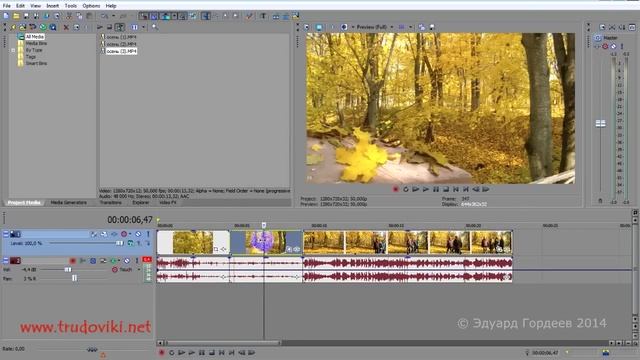Image resolution: width=640 pixels, height=360 pixels.
Task: Select Smart Bins folder
Action: click(36, 63)
